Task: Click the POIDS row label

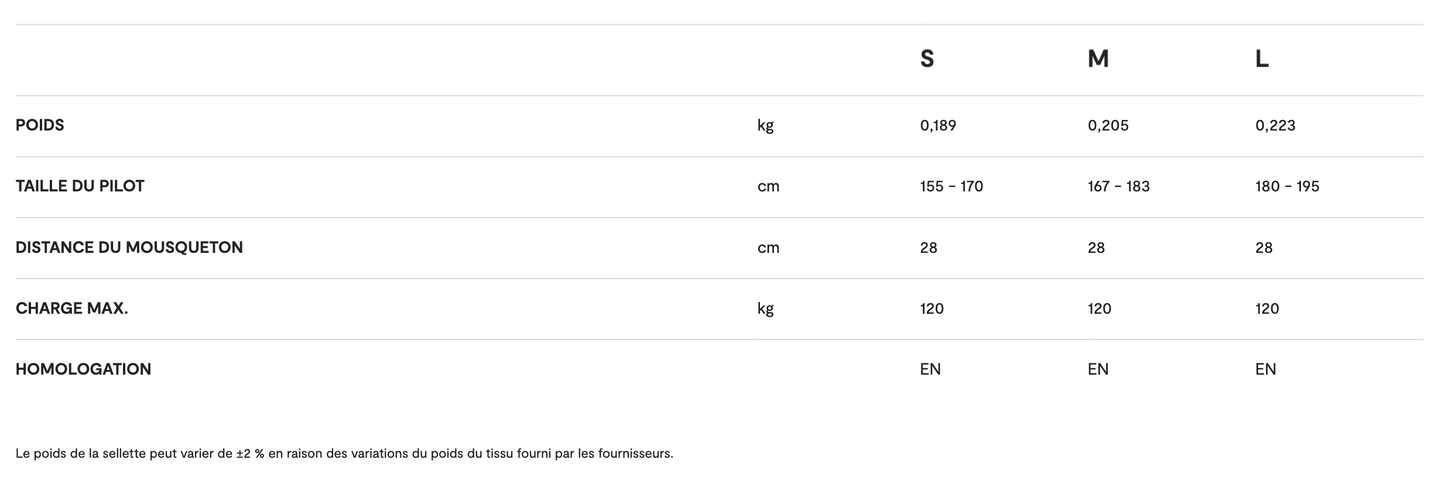Action: [x=40, y=125]
